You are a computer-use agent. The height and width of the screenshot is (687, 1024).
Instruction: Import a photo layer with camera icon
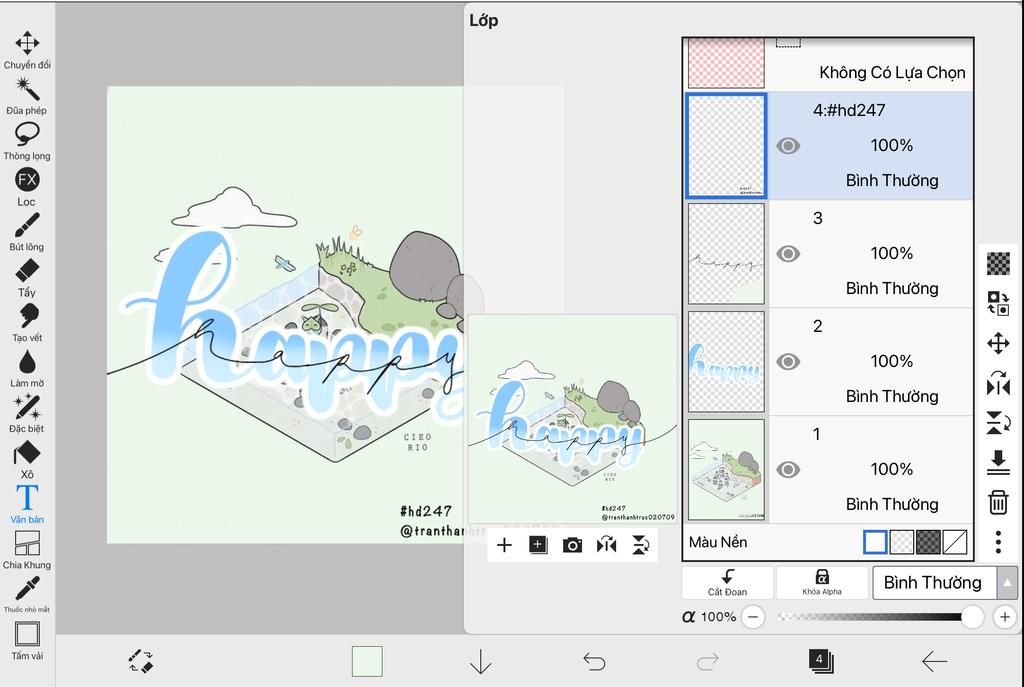[572, 545]
